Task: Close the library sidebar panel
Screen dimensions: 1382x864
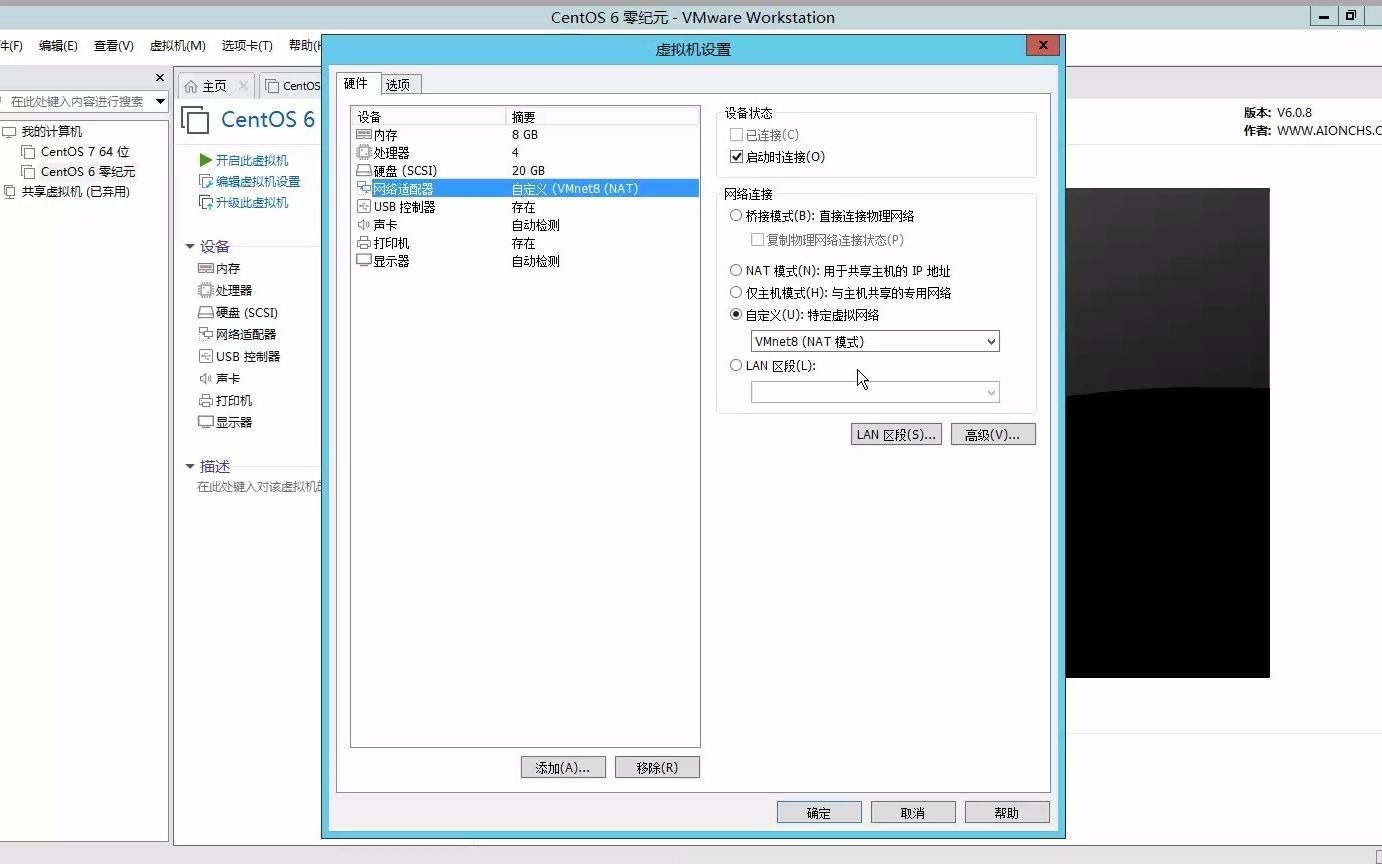Action: pos(159,77)
